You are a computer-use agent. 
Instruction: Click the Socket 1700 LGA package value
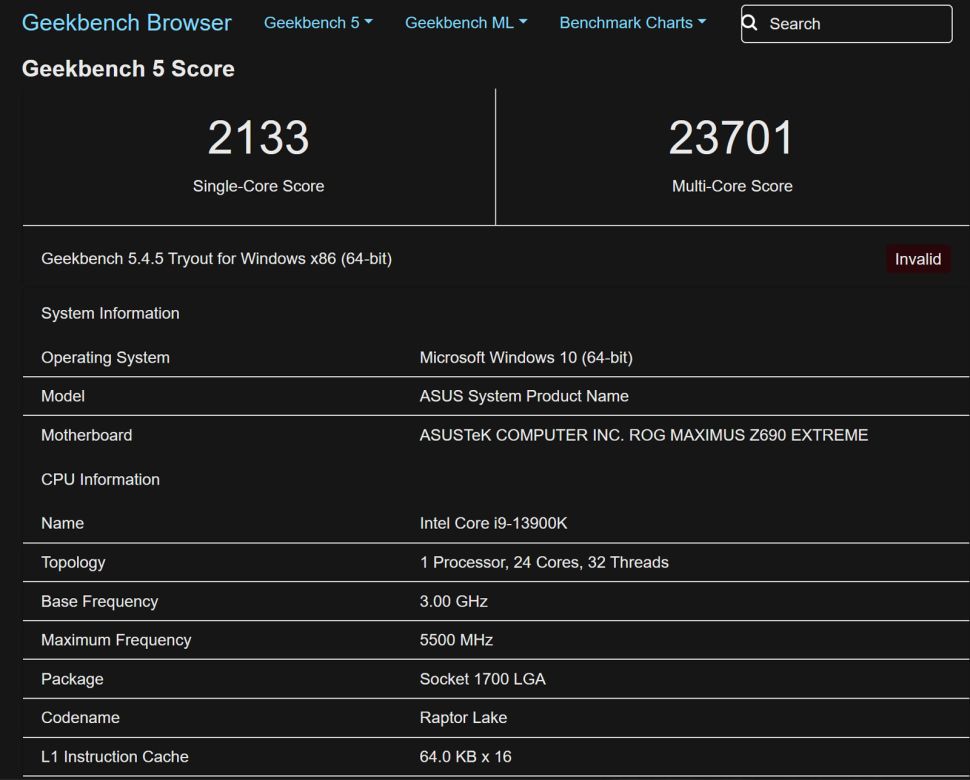[x=482, y=679]
